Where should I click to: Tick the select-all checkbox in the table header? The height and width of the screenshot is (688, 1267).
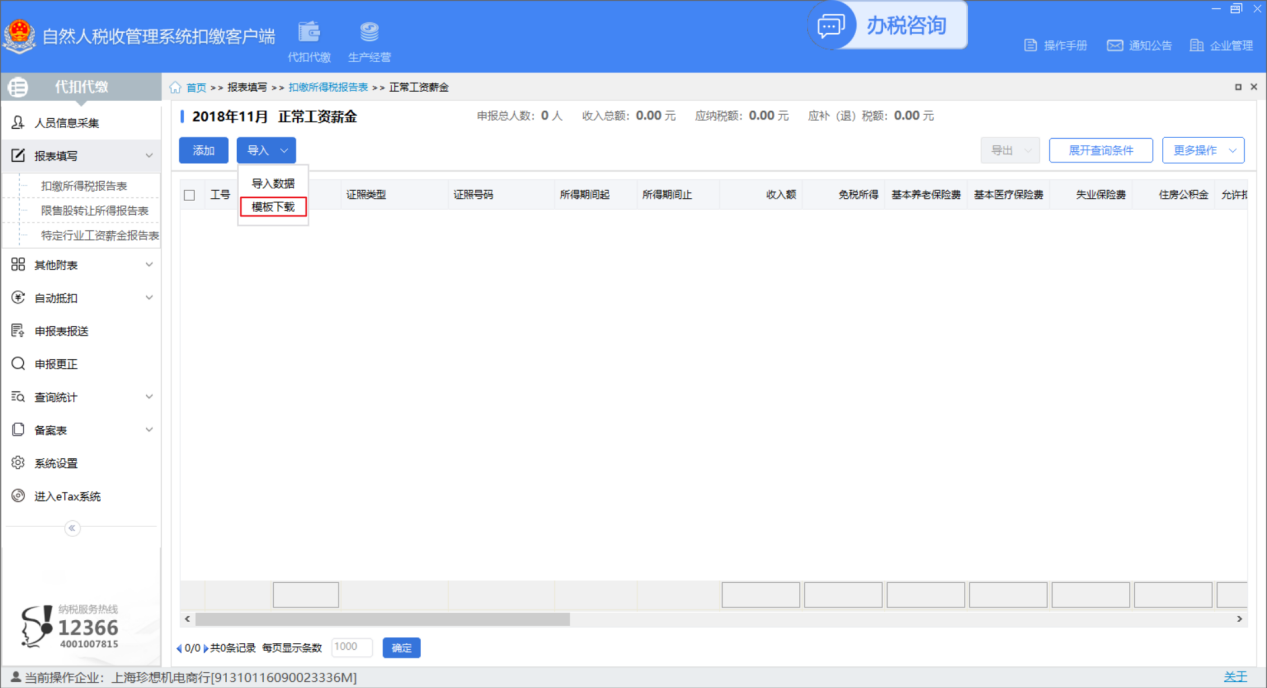tap(190, 195)
